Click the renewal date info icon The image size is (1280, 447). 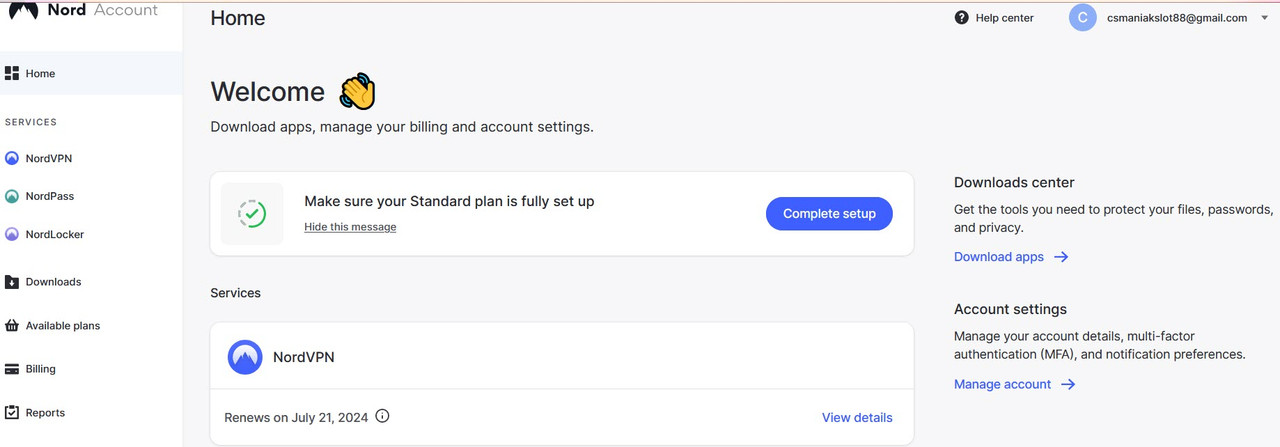coord(382,416)
